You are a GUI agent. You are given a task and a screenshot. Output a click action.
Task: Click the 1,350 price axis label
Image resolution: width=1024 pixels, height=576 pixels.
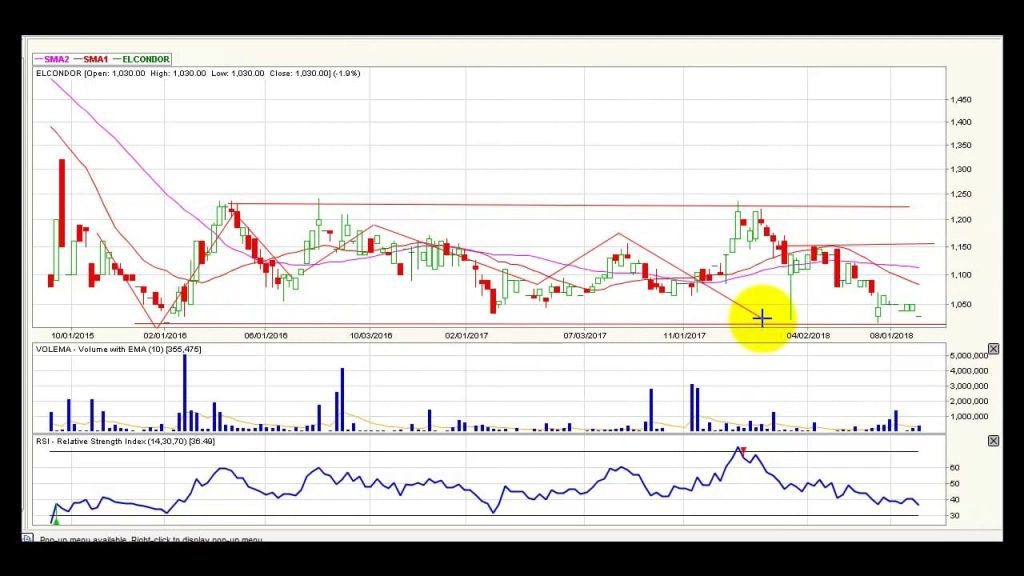(961, 146)
